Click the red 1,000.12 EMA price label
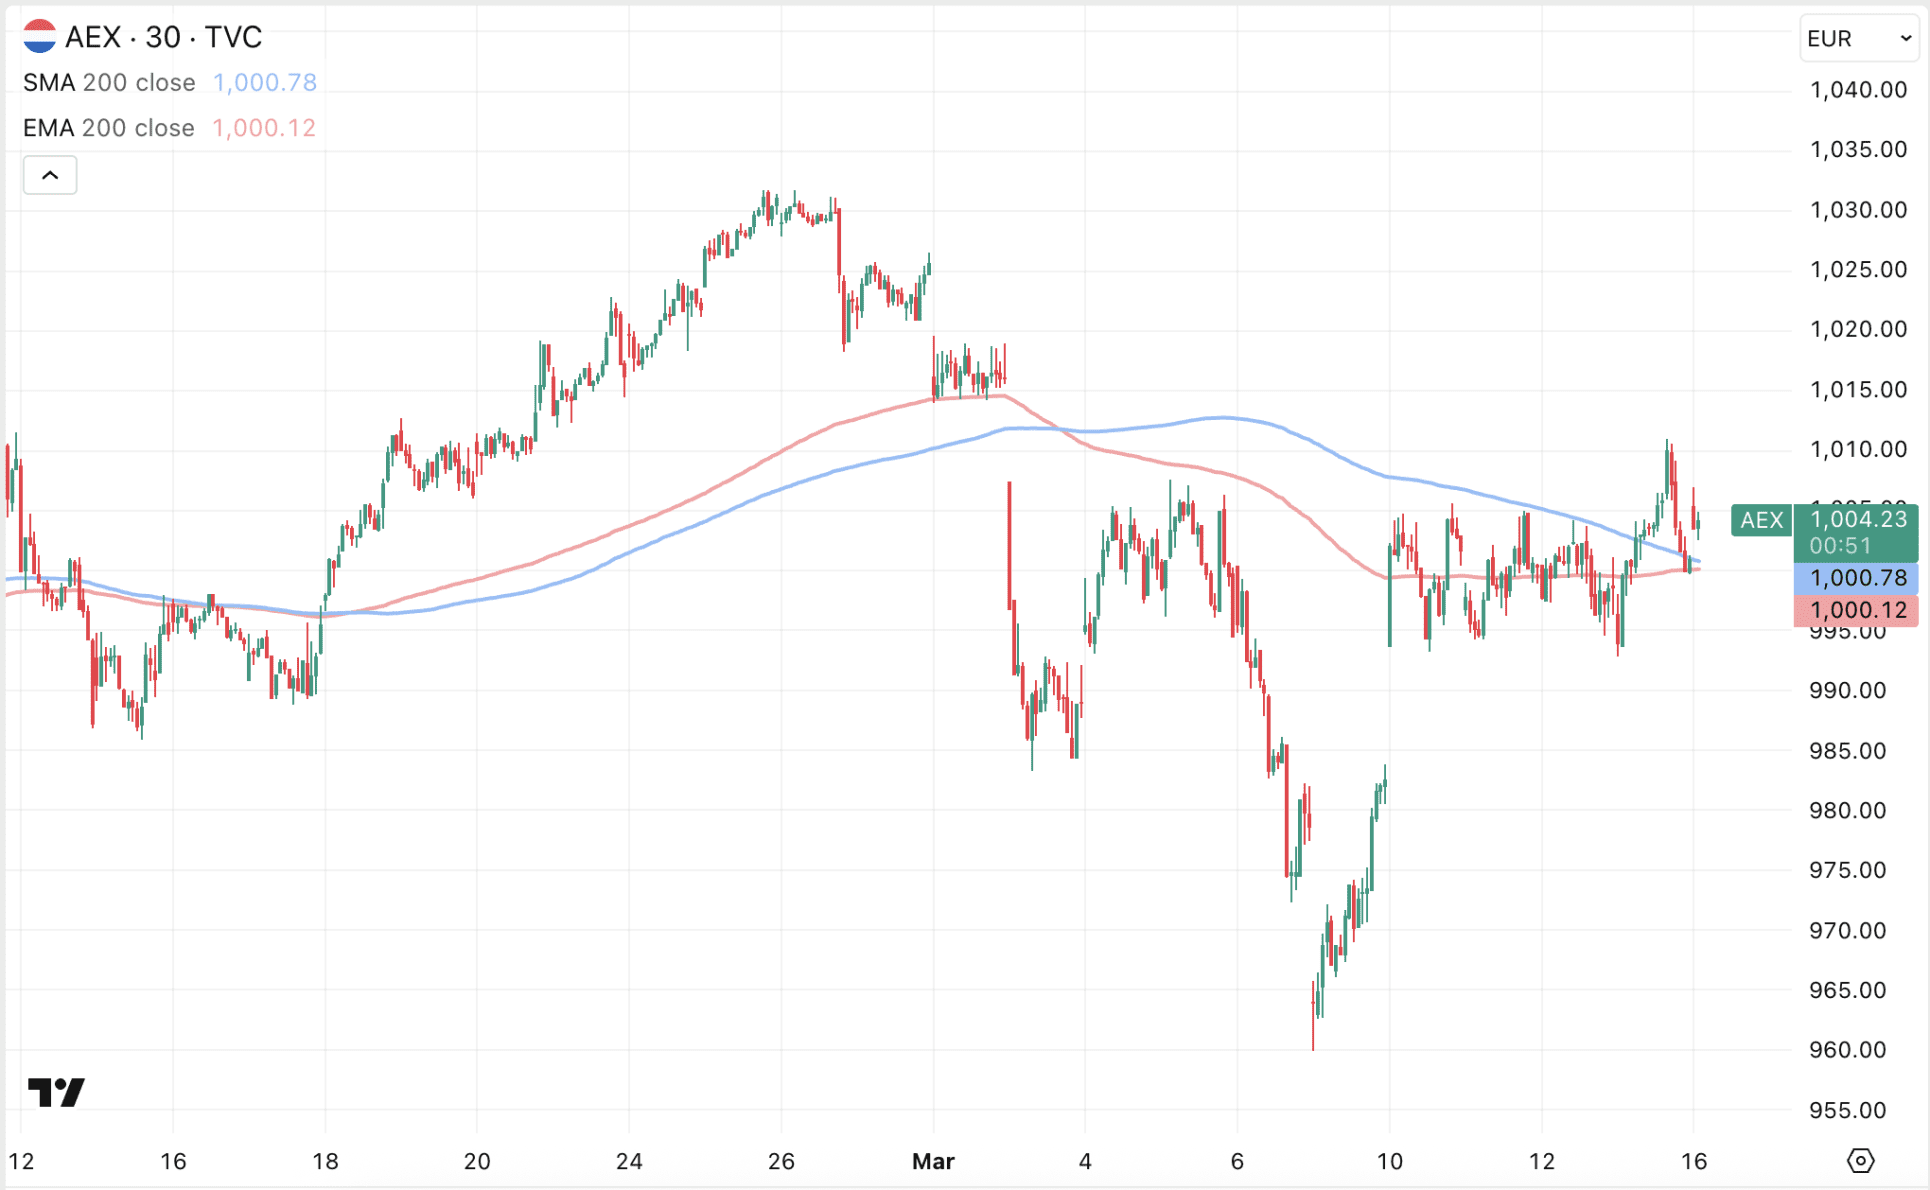 coord(1857,610)
